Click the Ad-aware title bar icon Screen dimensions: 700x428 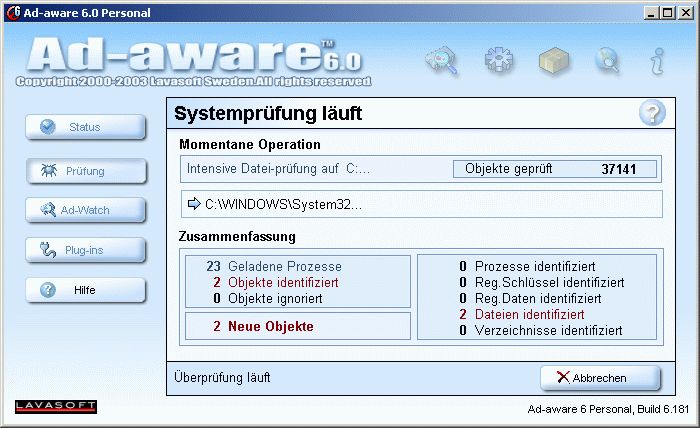[x=13, y=12]
